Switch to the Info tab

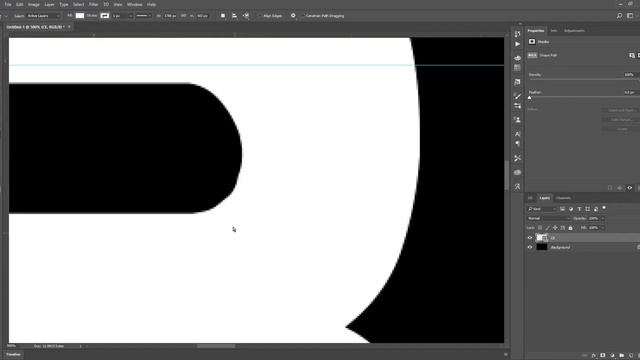554,31
